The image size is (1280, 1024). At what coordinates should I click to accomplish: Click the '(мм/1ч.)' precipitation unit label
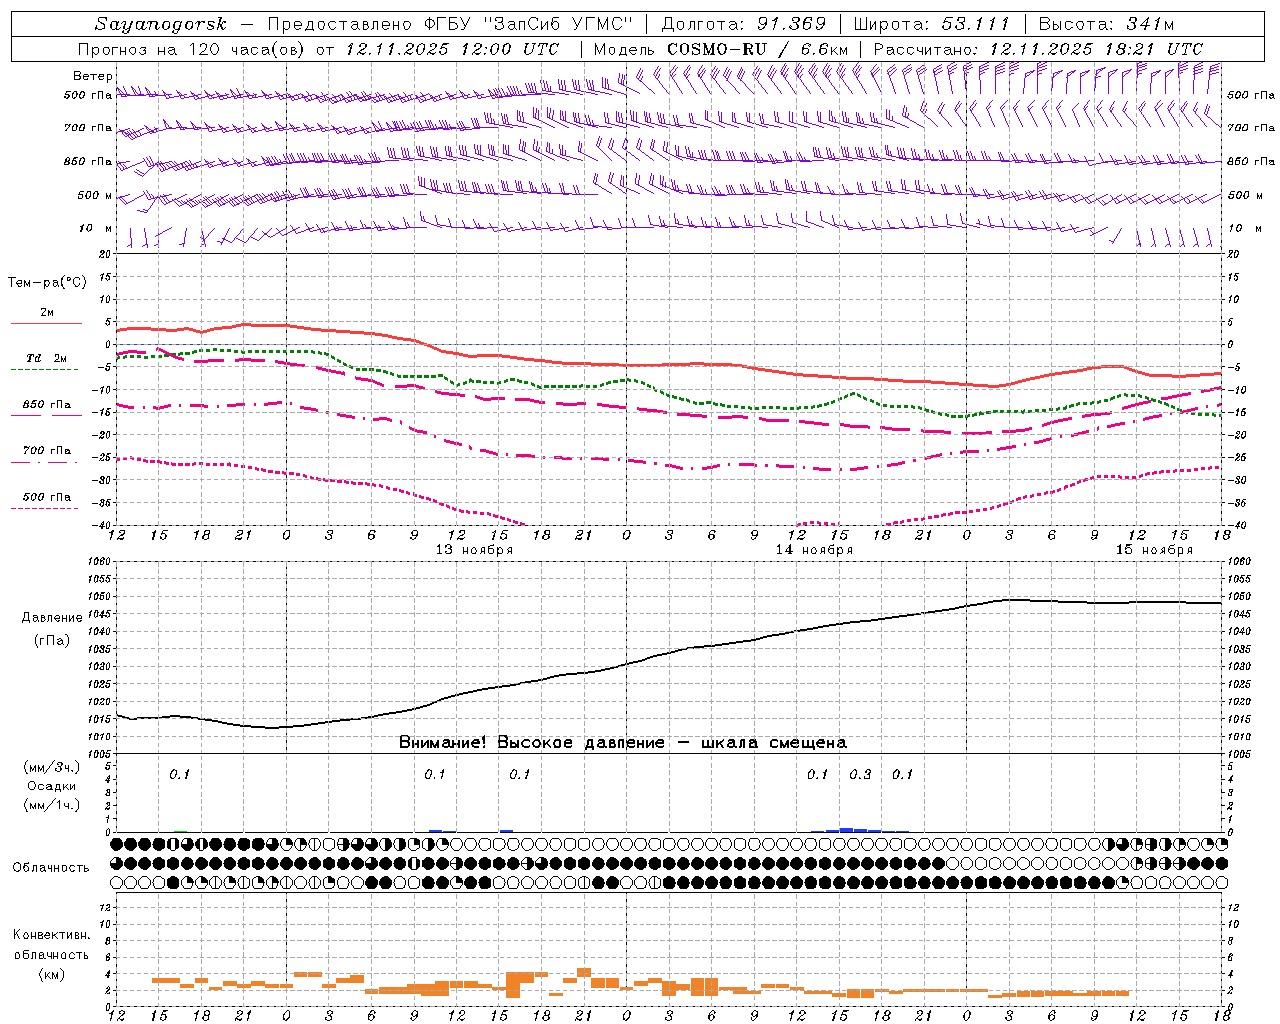[x=52, y=805]
